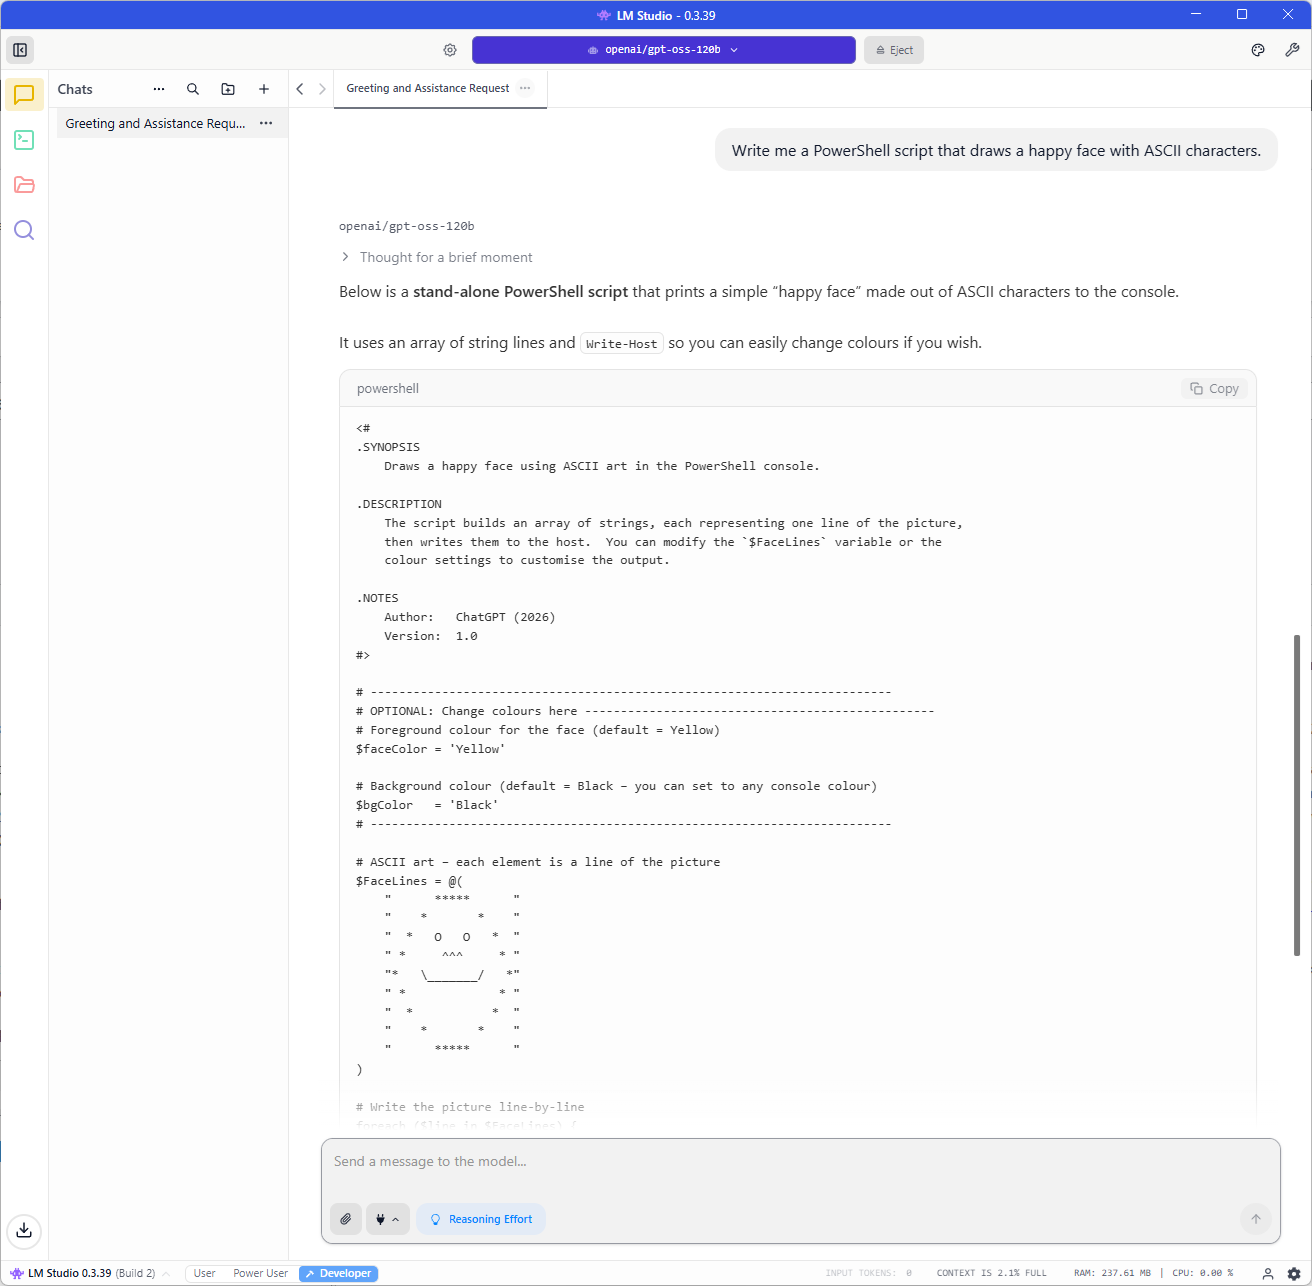Image resolution: width=1312 pixels, height=1286 pixels.
Task: Toggle the left sidebar panel icon
Action: tap(20, 50)
